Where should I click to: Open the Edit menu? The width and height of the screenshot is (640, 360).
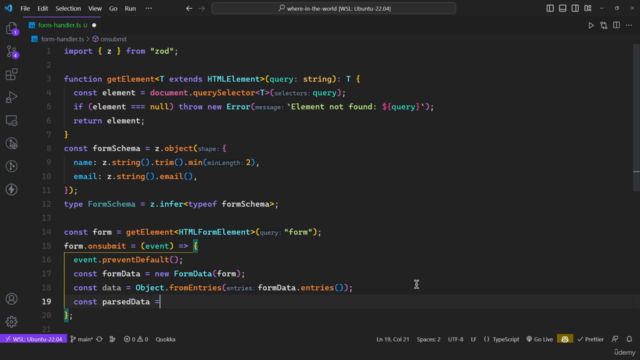[42, 8]
